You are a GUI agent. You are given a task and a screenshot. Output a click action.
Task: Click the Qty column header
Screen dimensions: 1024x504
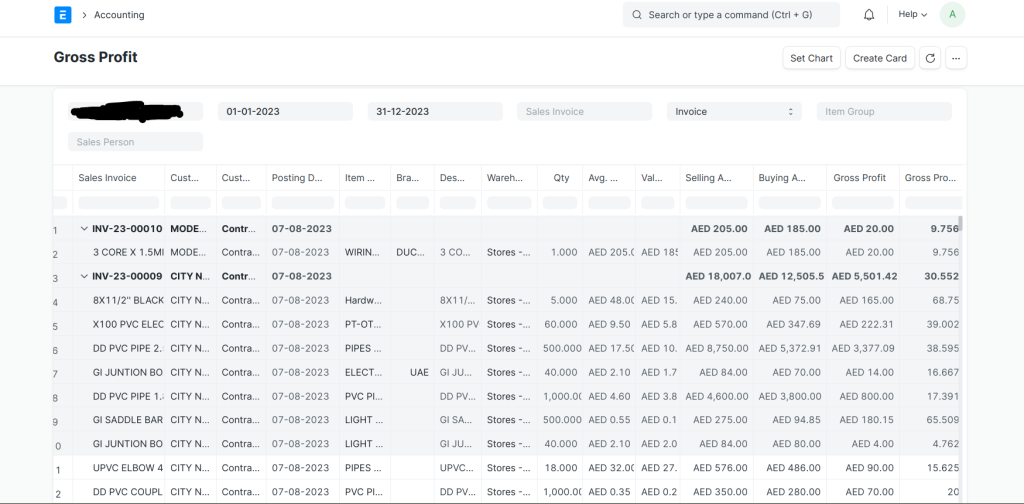click(x=560, y=178)
